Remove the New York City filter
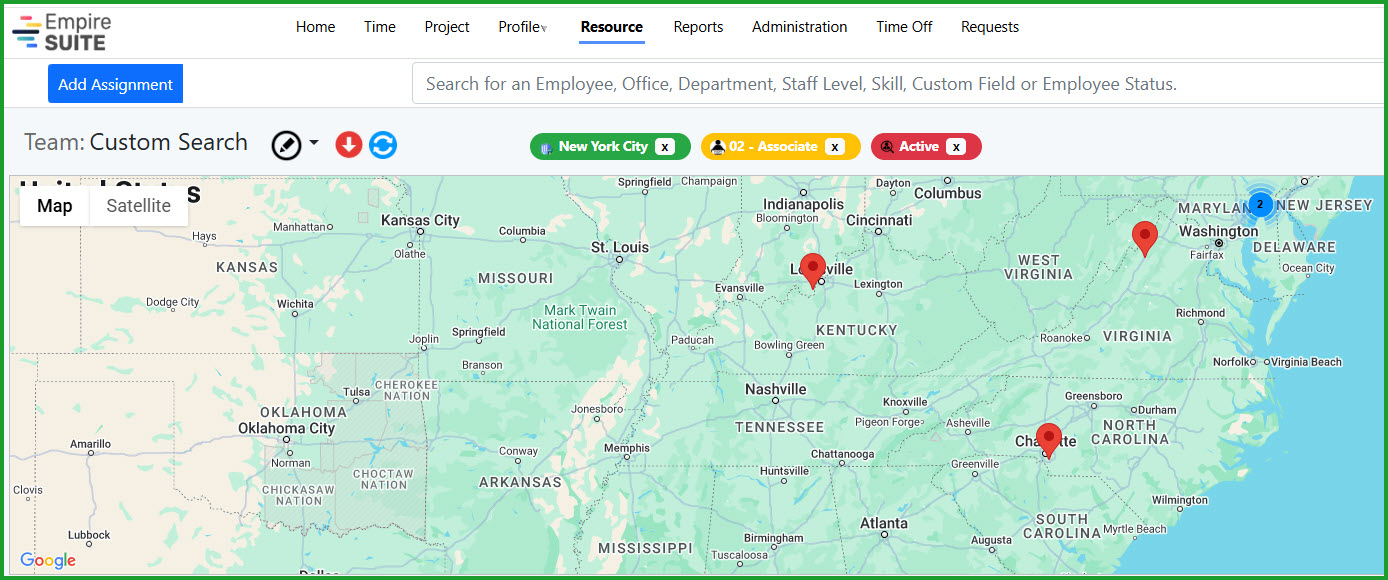The image size is (1388, 580). 665,147
